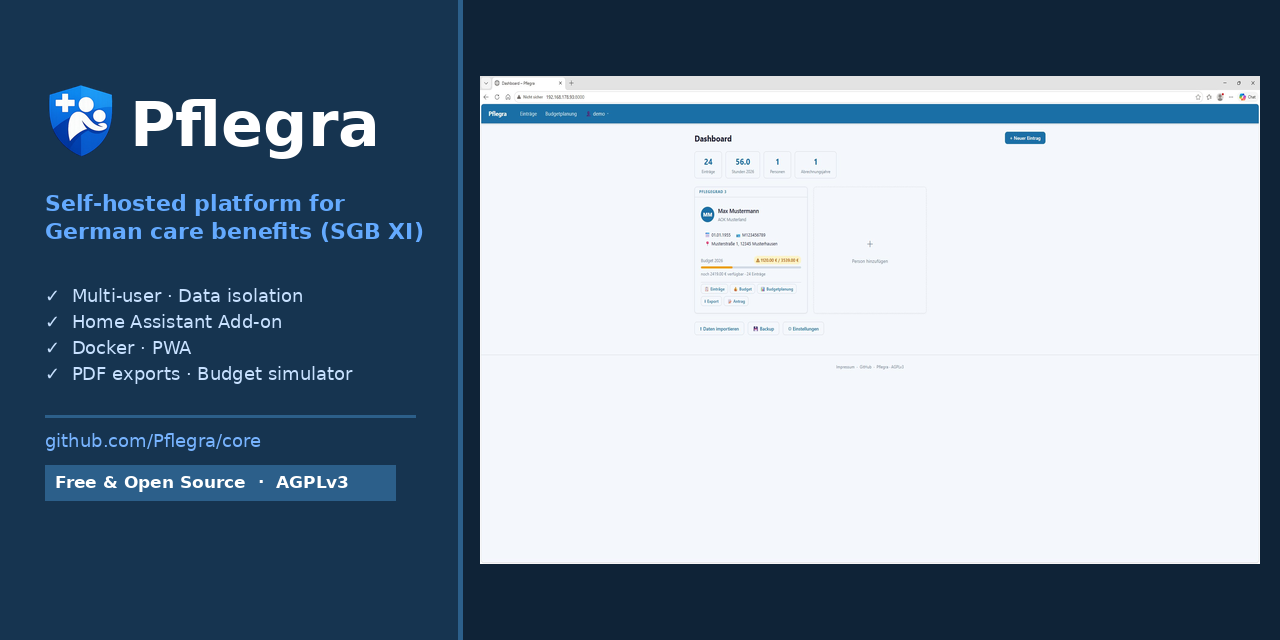Screen dimensions: 1280x640
Task: Open the tab search chevron in browser
Action: pos(486,83)
